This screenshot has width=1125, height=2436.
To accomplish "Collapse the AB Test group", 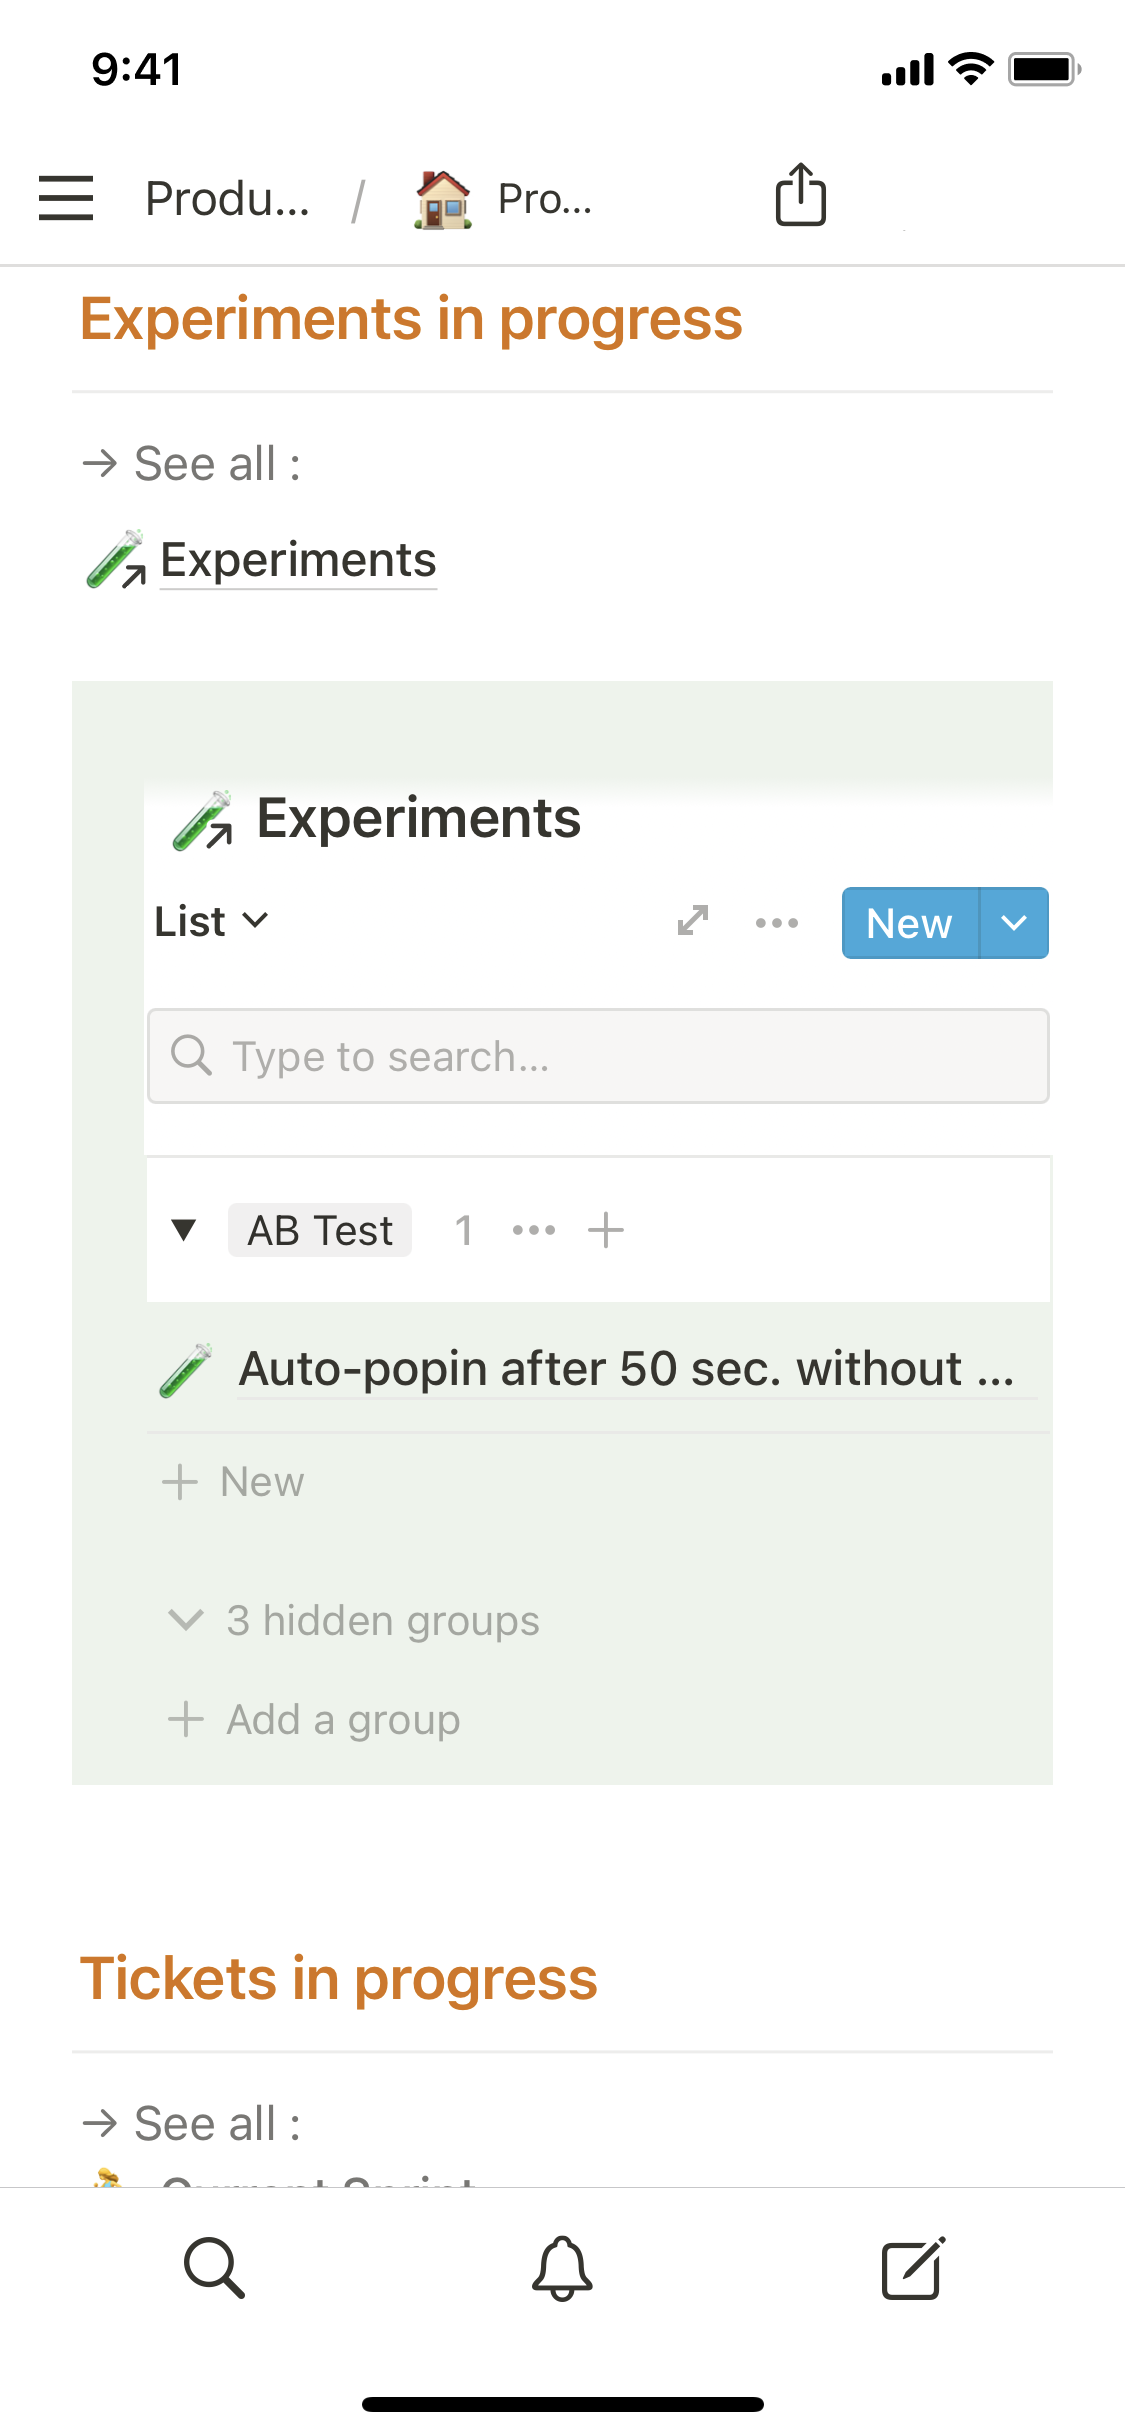I will 184,1230.
